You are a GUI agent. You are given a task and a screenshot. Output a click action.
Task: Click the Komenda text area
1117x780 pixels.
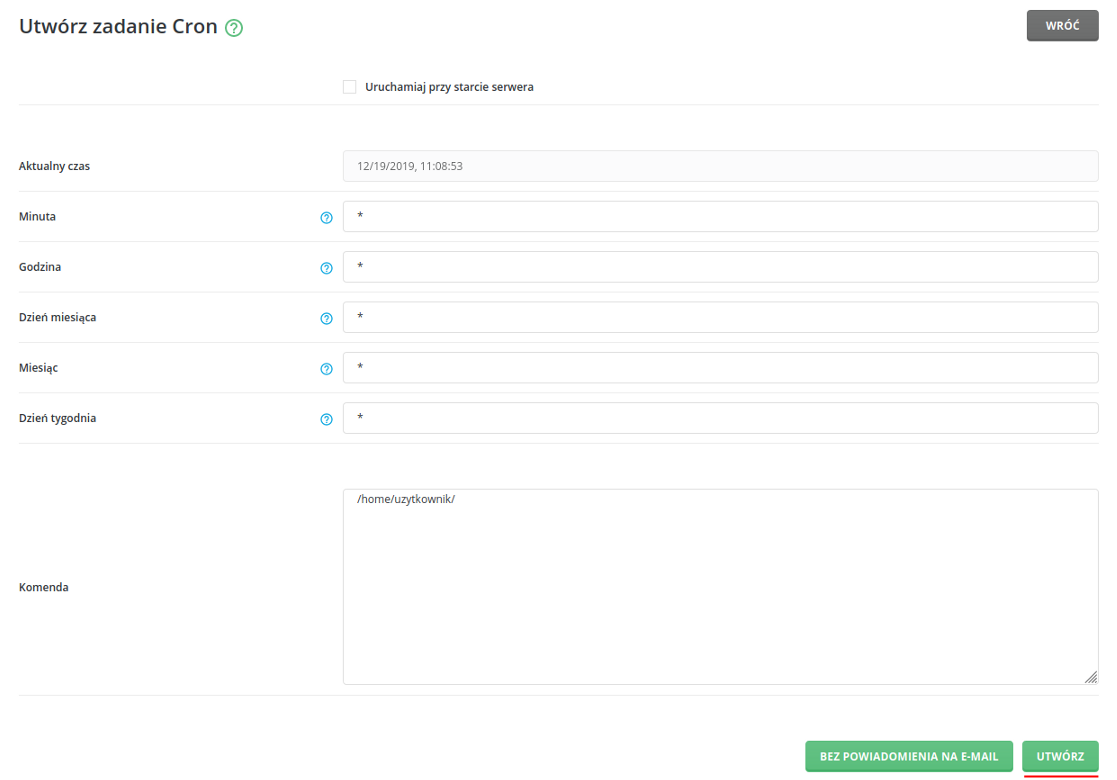click(x=720, y=587)
